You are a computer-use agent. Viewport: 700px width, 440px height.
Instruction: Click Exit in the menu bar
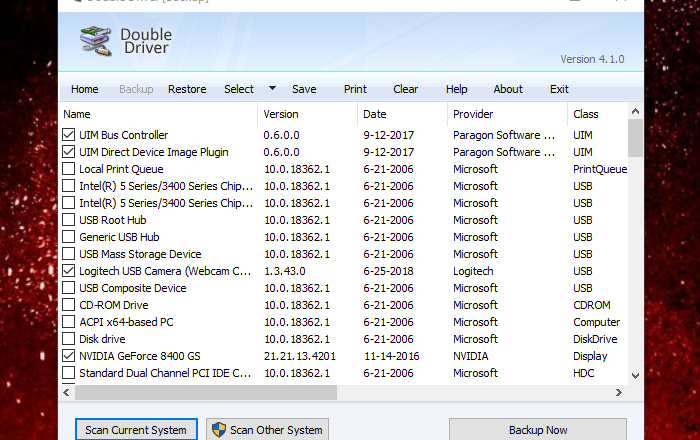pos(559,89)
